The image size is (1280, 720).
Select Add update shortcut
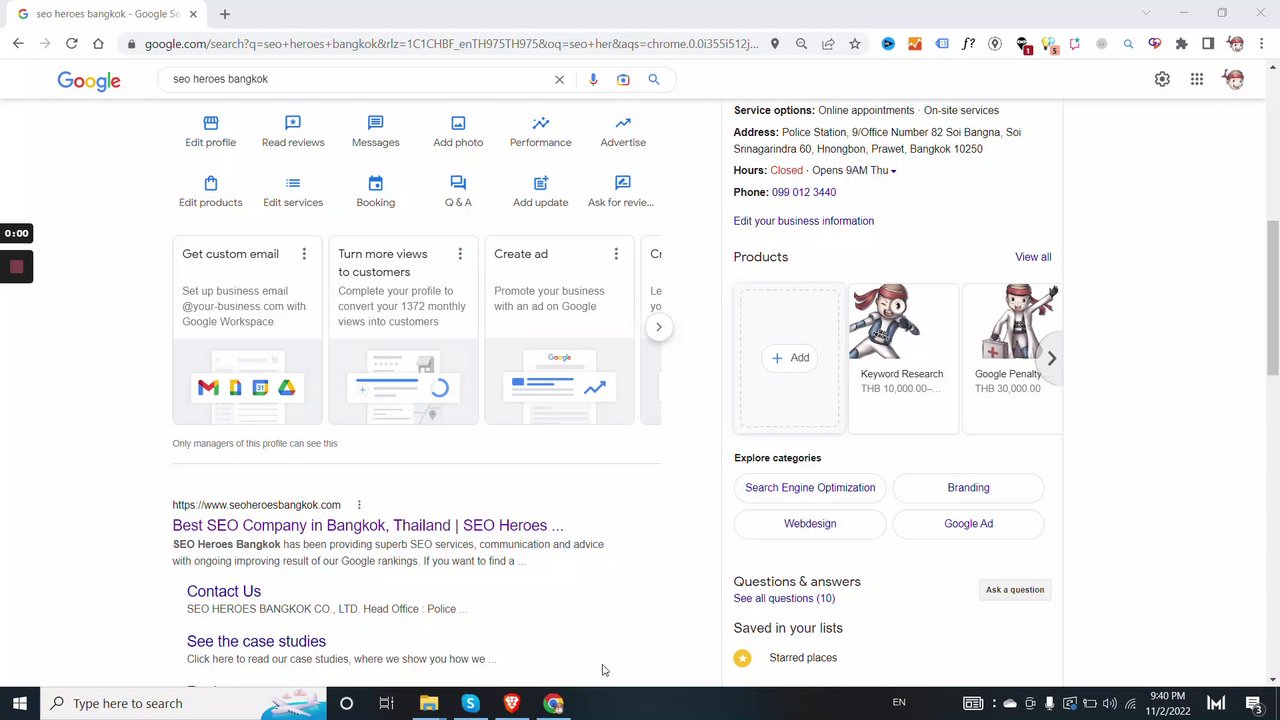click(540, 191)
